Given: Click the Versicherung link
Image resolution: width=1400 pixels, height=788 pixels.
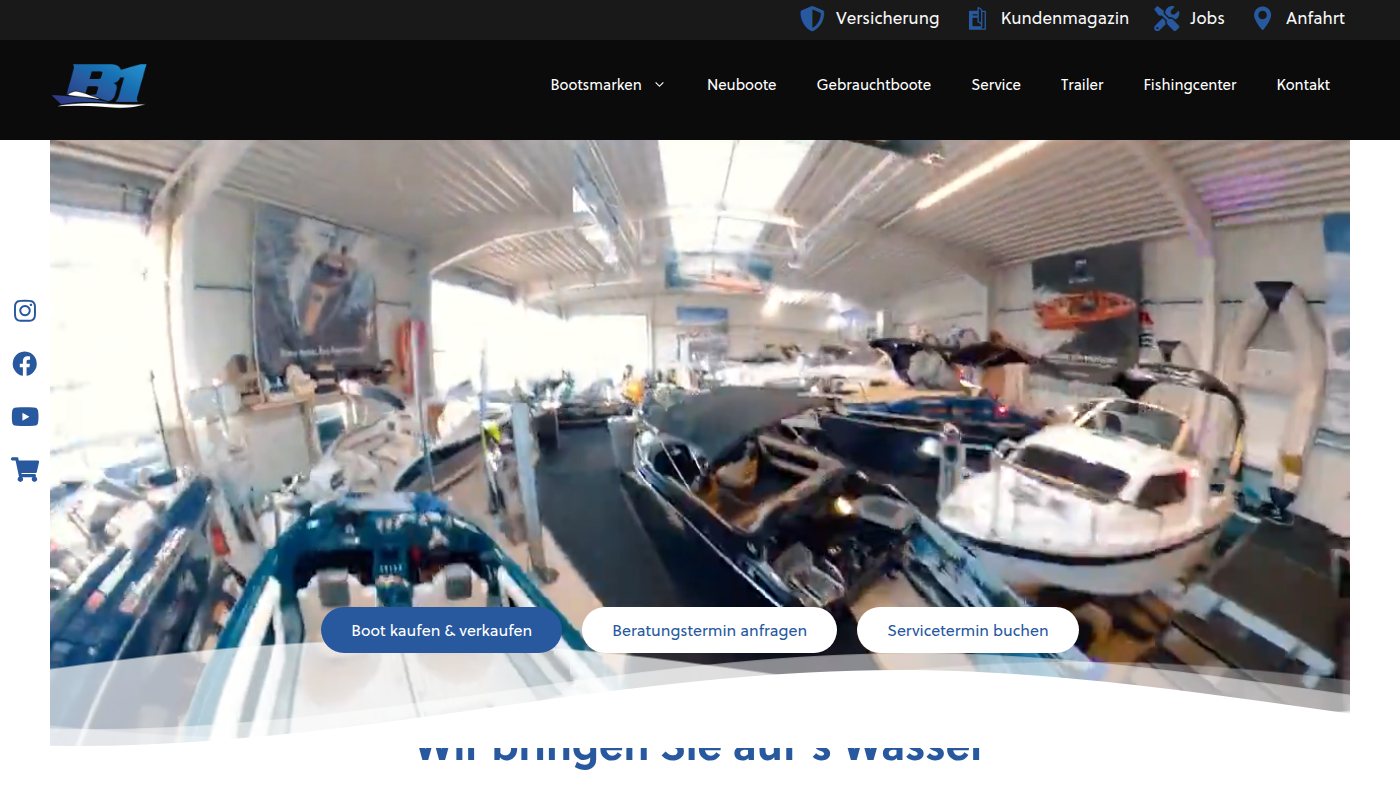Looking at the screenshot, I should point(887,18).
